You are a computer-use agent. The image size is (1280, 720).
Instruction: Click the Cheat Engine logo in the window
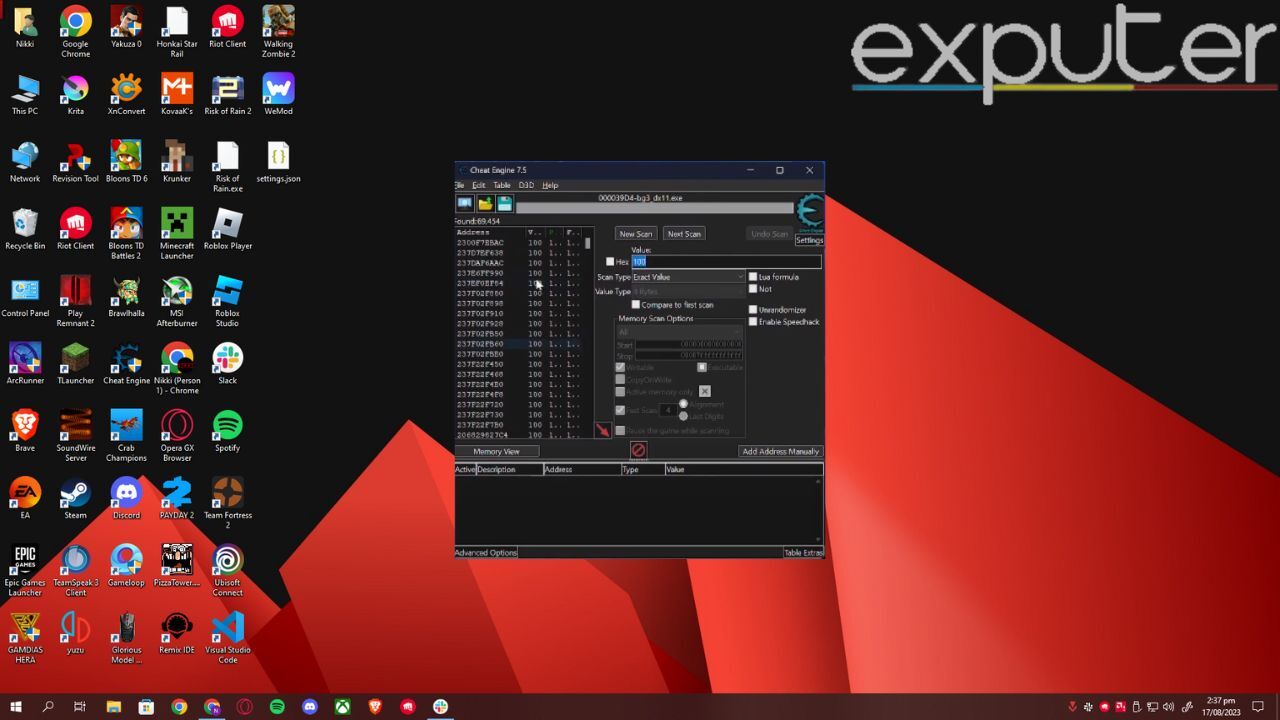tap(809, 212)
